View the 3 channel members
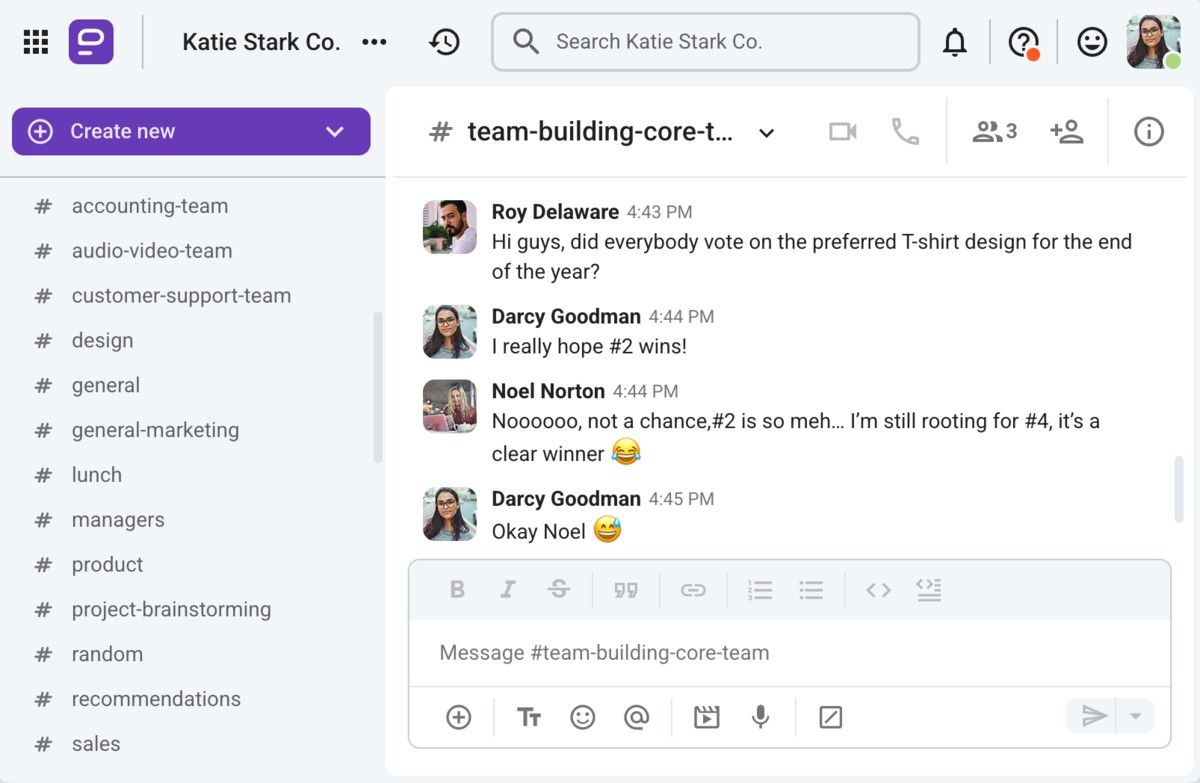Screen dimensions: 1200x783 (994, 132)
